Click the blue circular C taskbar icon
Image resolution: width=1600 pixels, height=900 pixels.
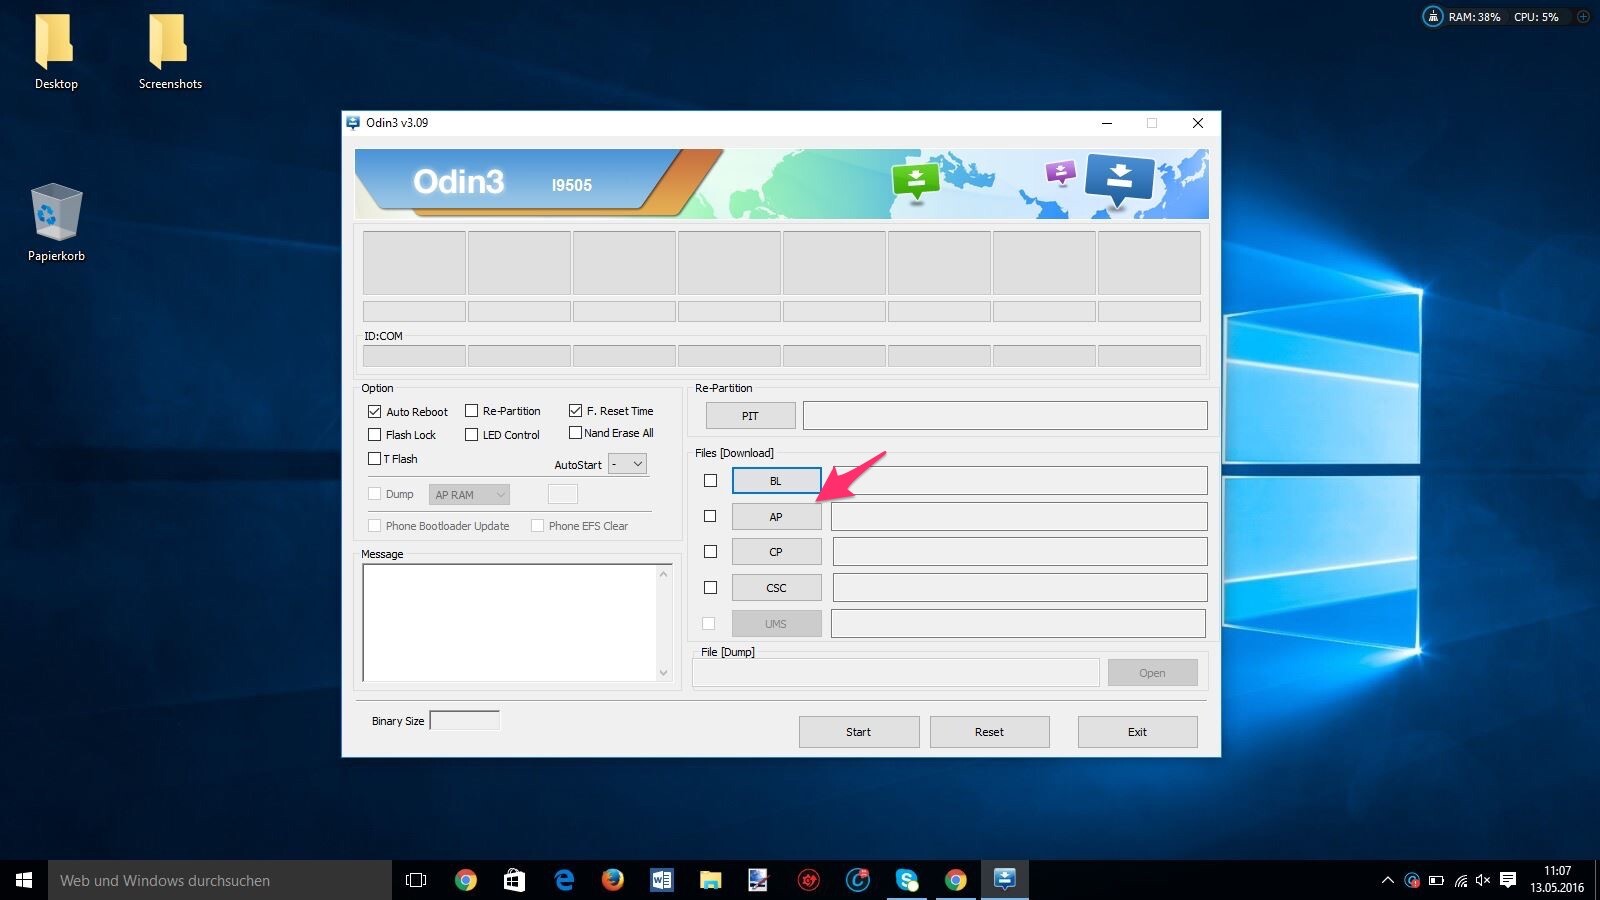tap(858, 880)
